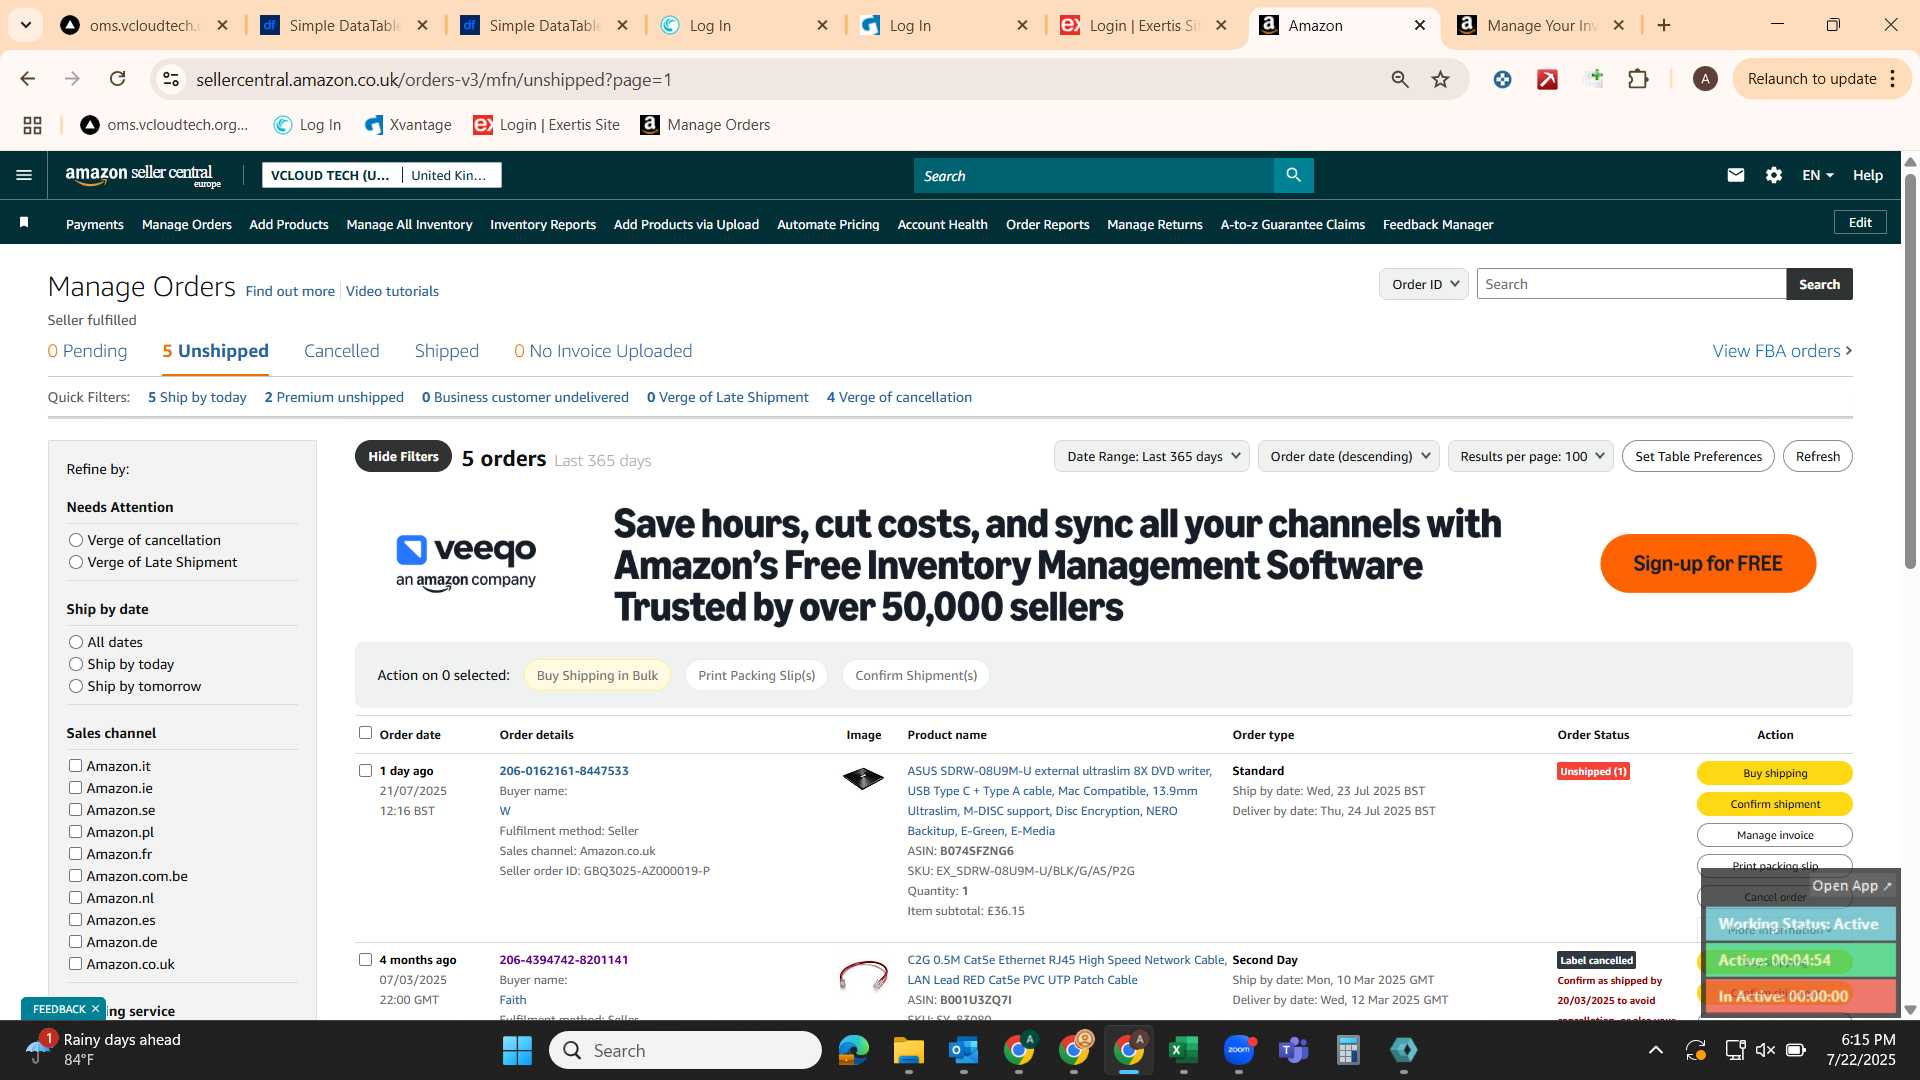Screen dimensions: 1920x1080
Task: Click the search magnifier button in Seller Central
Action: click(x=1293, y=175)
